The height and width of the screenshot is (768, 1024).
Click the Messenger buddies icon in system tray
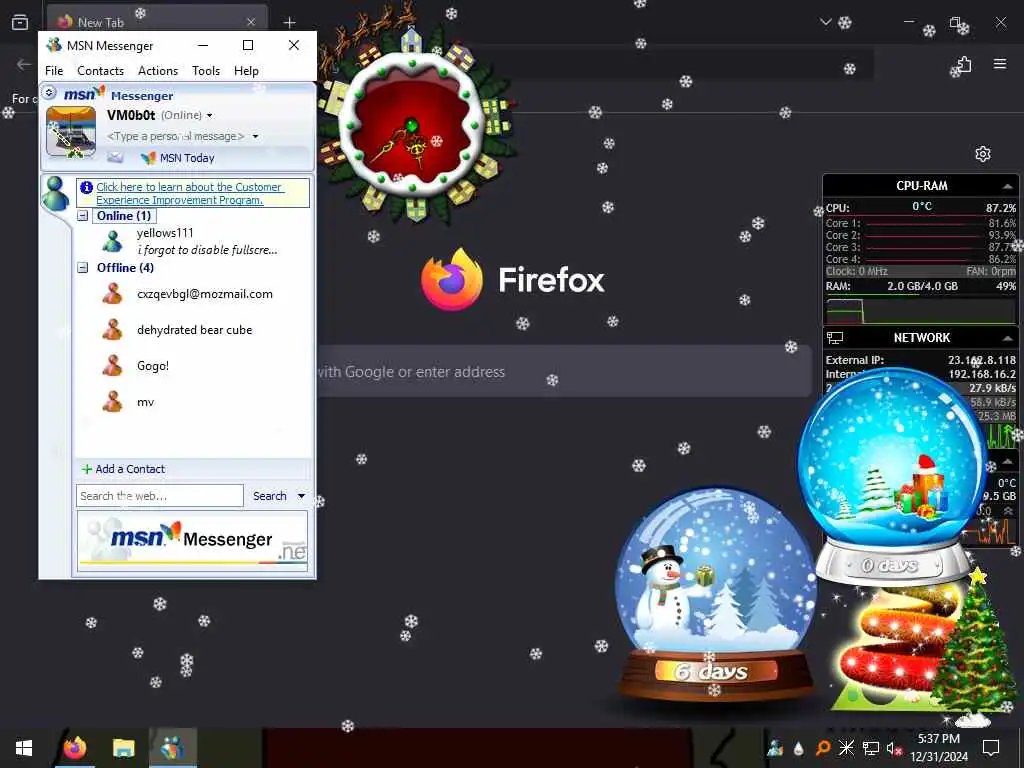[775, 748]
